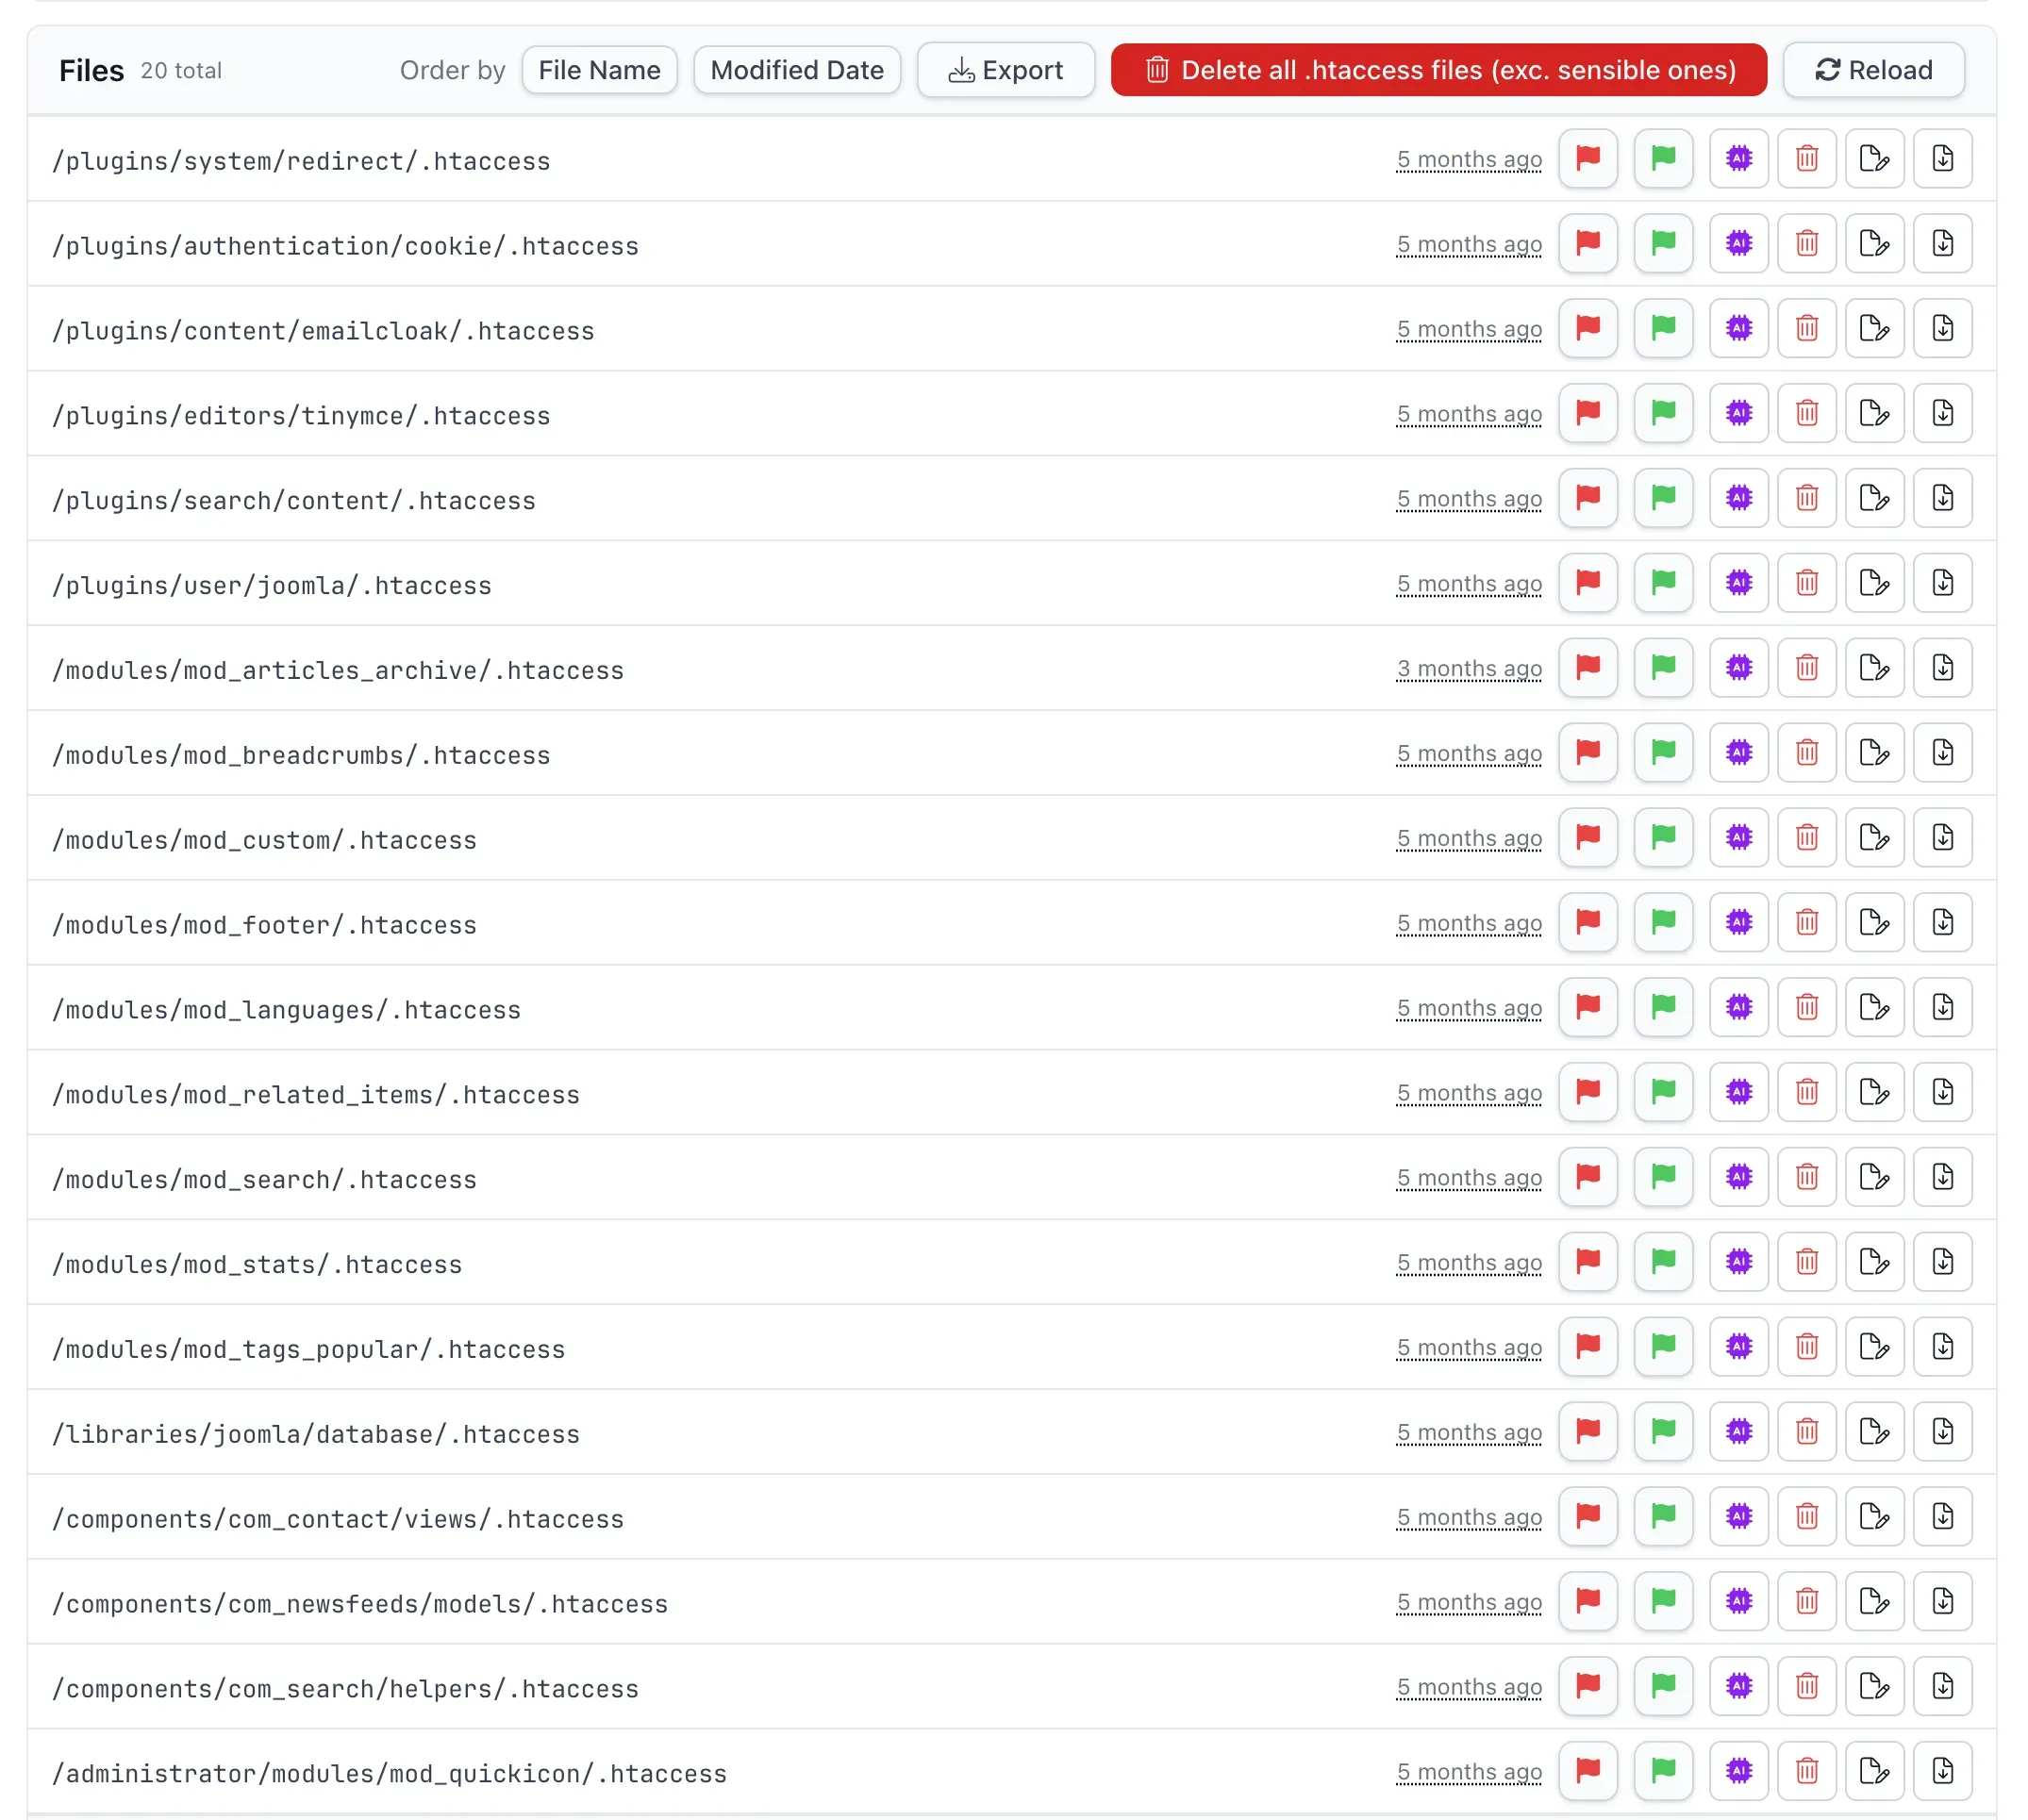Edit /modules/mod_stats/.htaccess file
The height and width of the screenshot is (1820, 2028).
click(1875, 1263)
